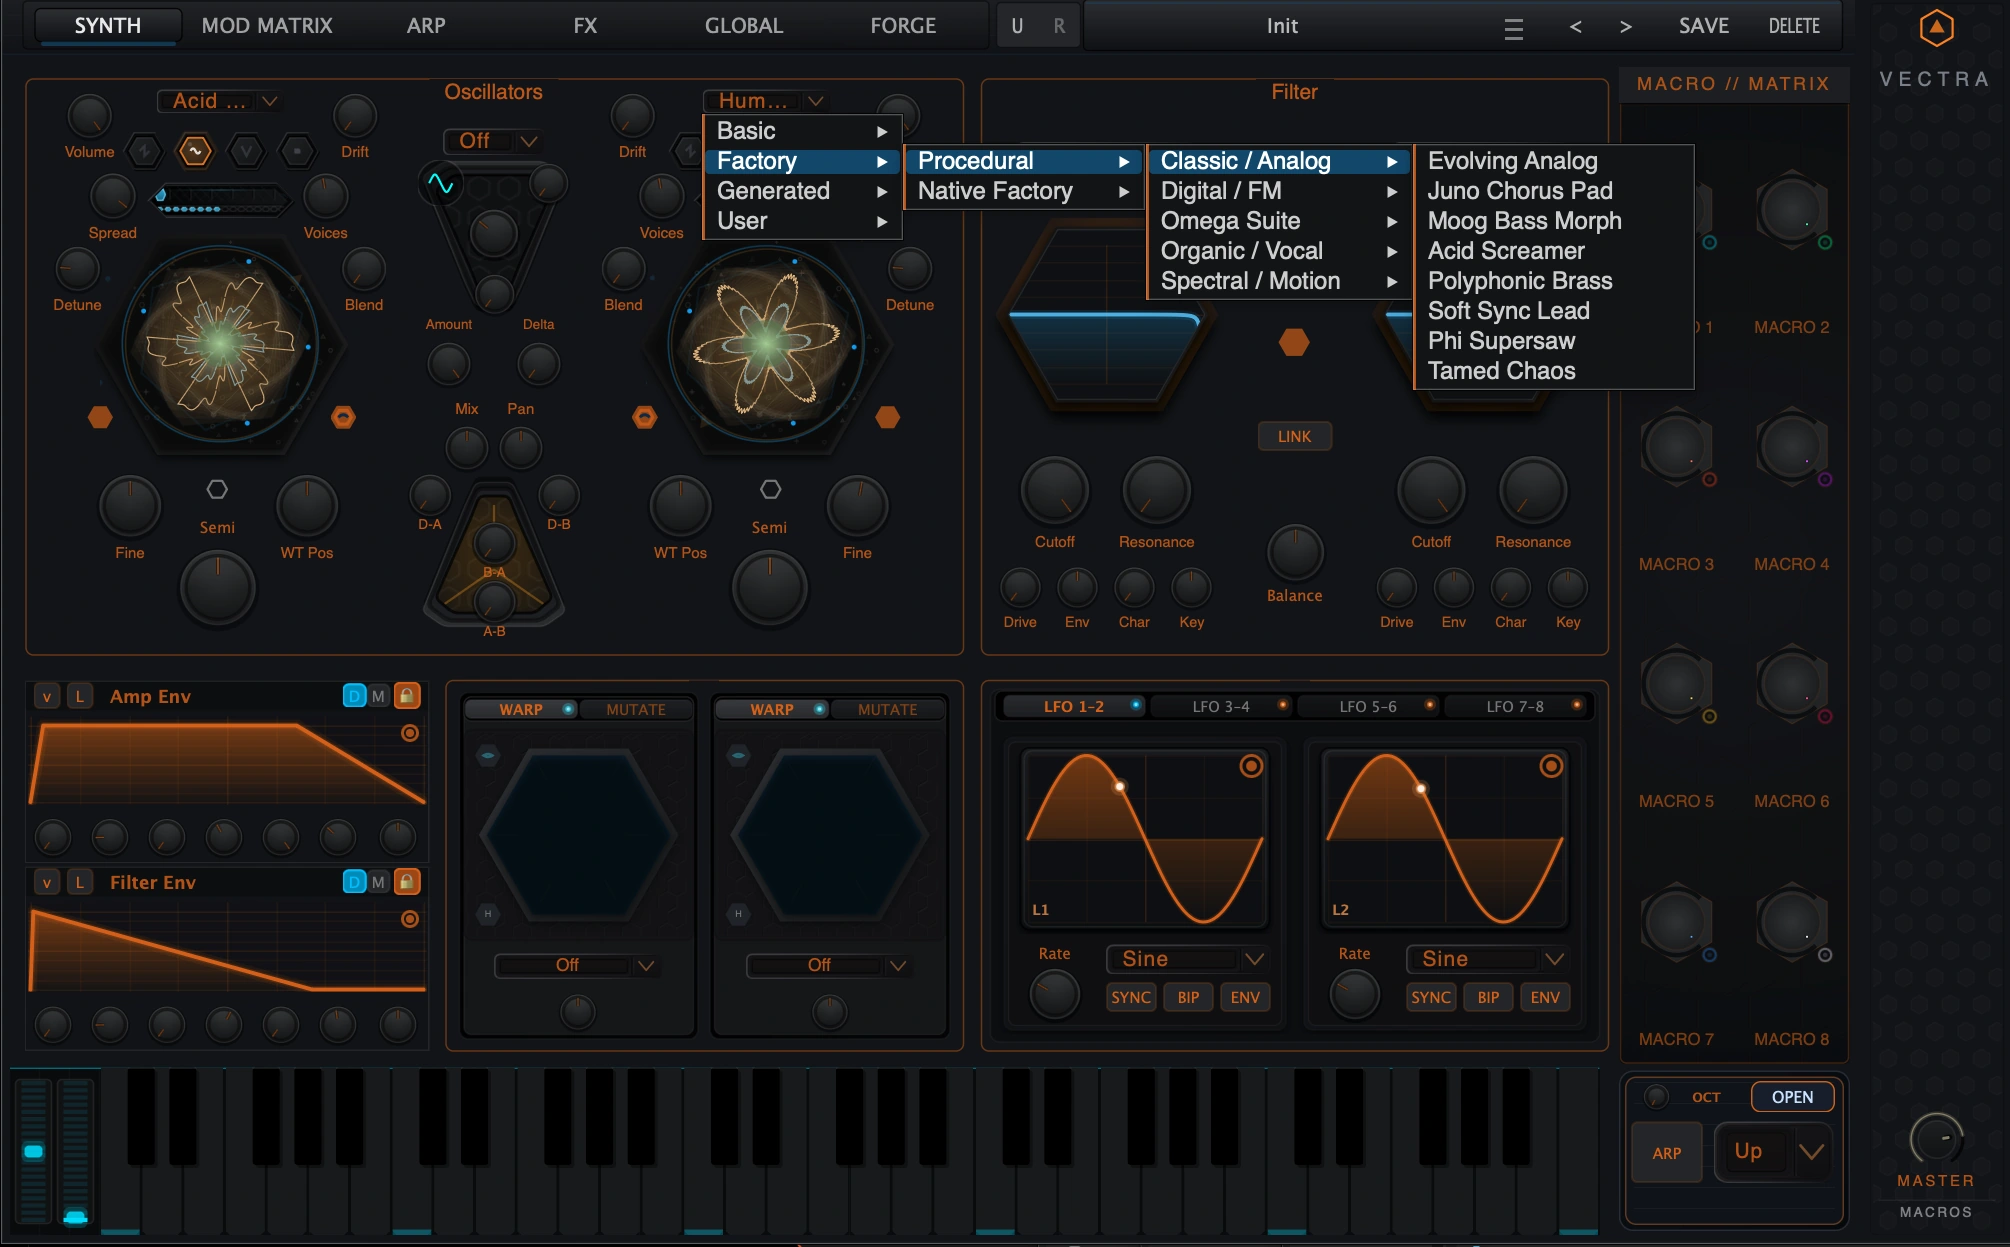
Task: Toggle the filter LINK button
Action: click(x=1294, y=436)
